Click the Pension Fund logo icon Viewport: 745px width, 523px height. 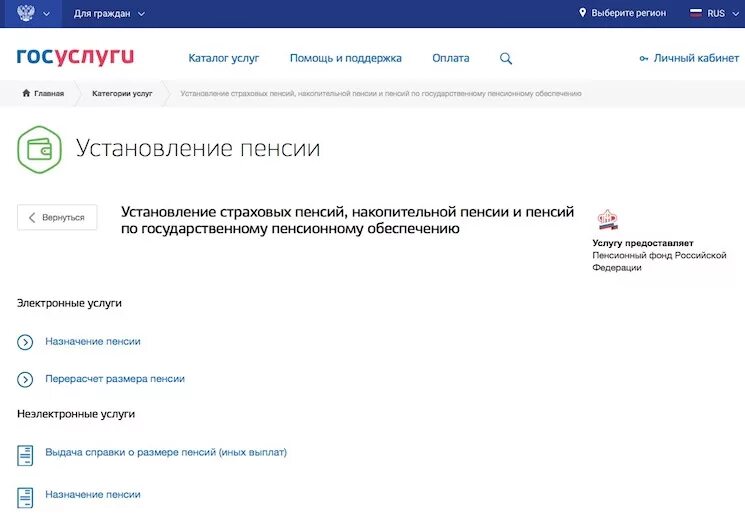pos(607,220)
